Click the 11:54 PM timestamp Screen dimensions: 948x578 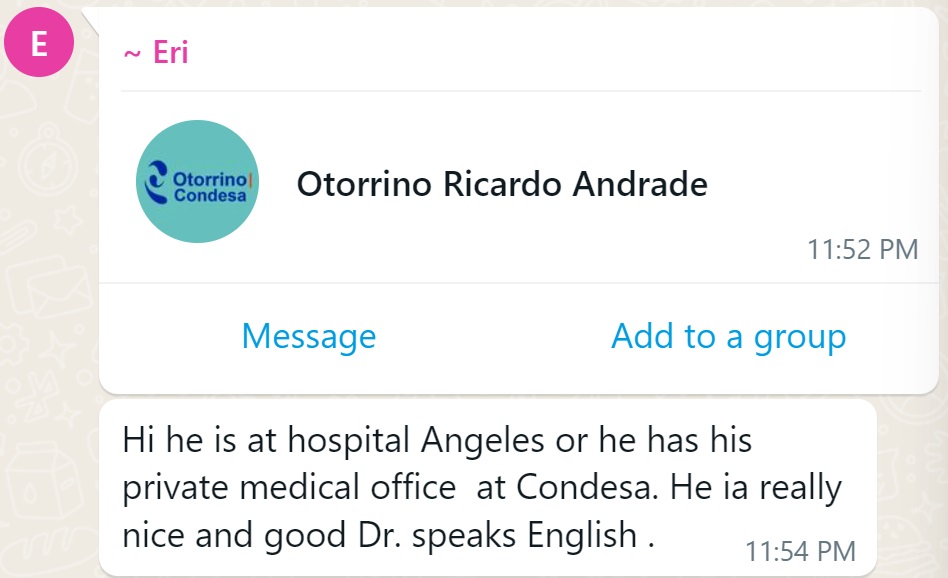800,551
